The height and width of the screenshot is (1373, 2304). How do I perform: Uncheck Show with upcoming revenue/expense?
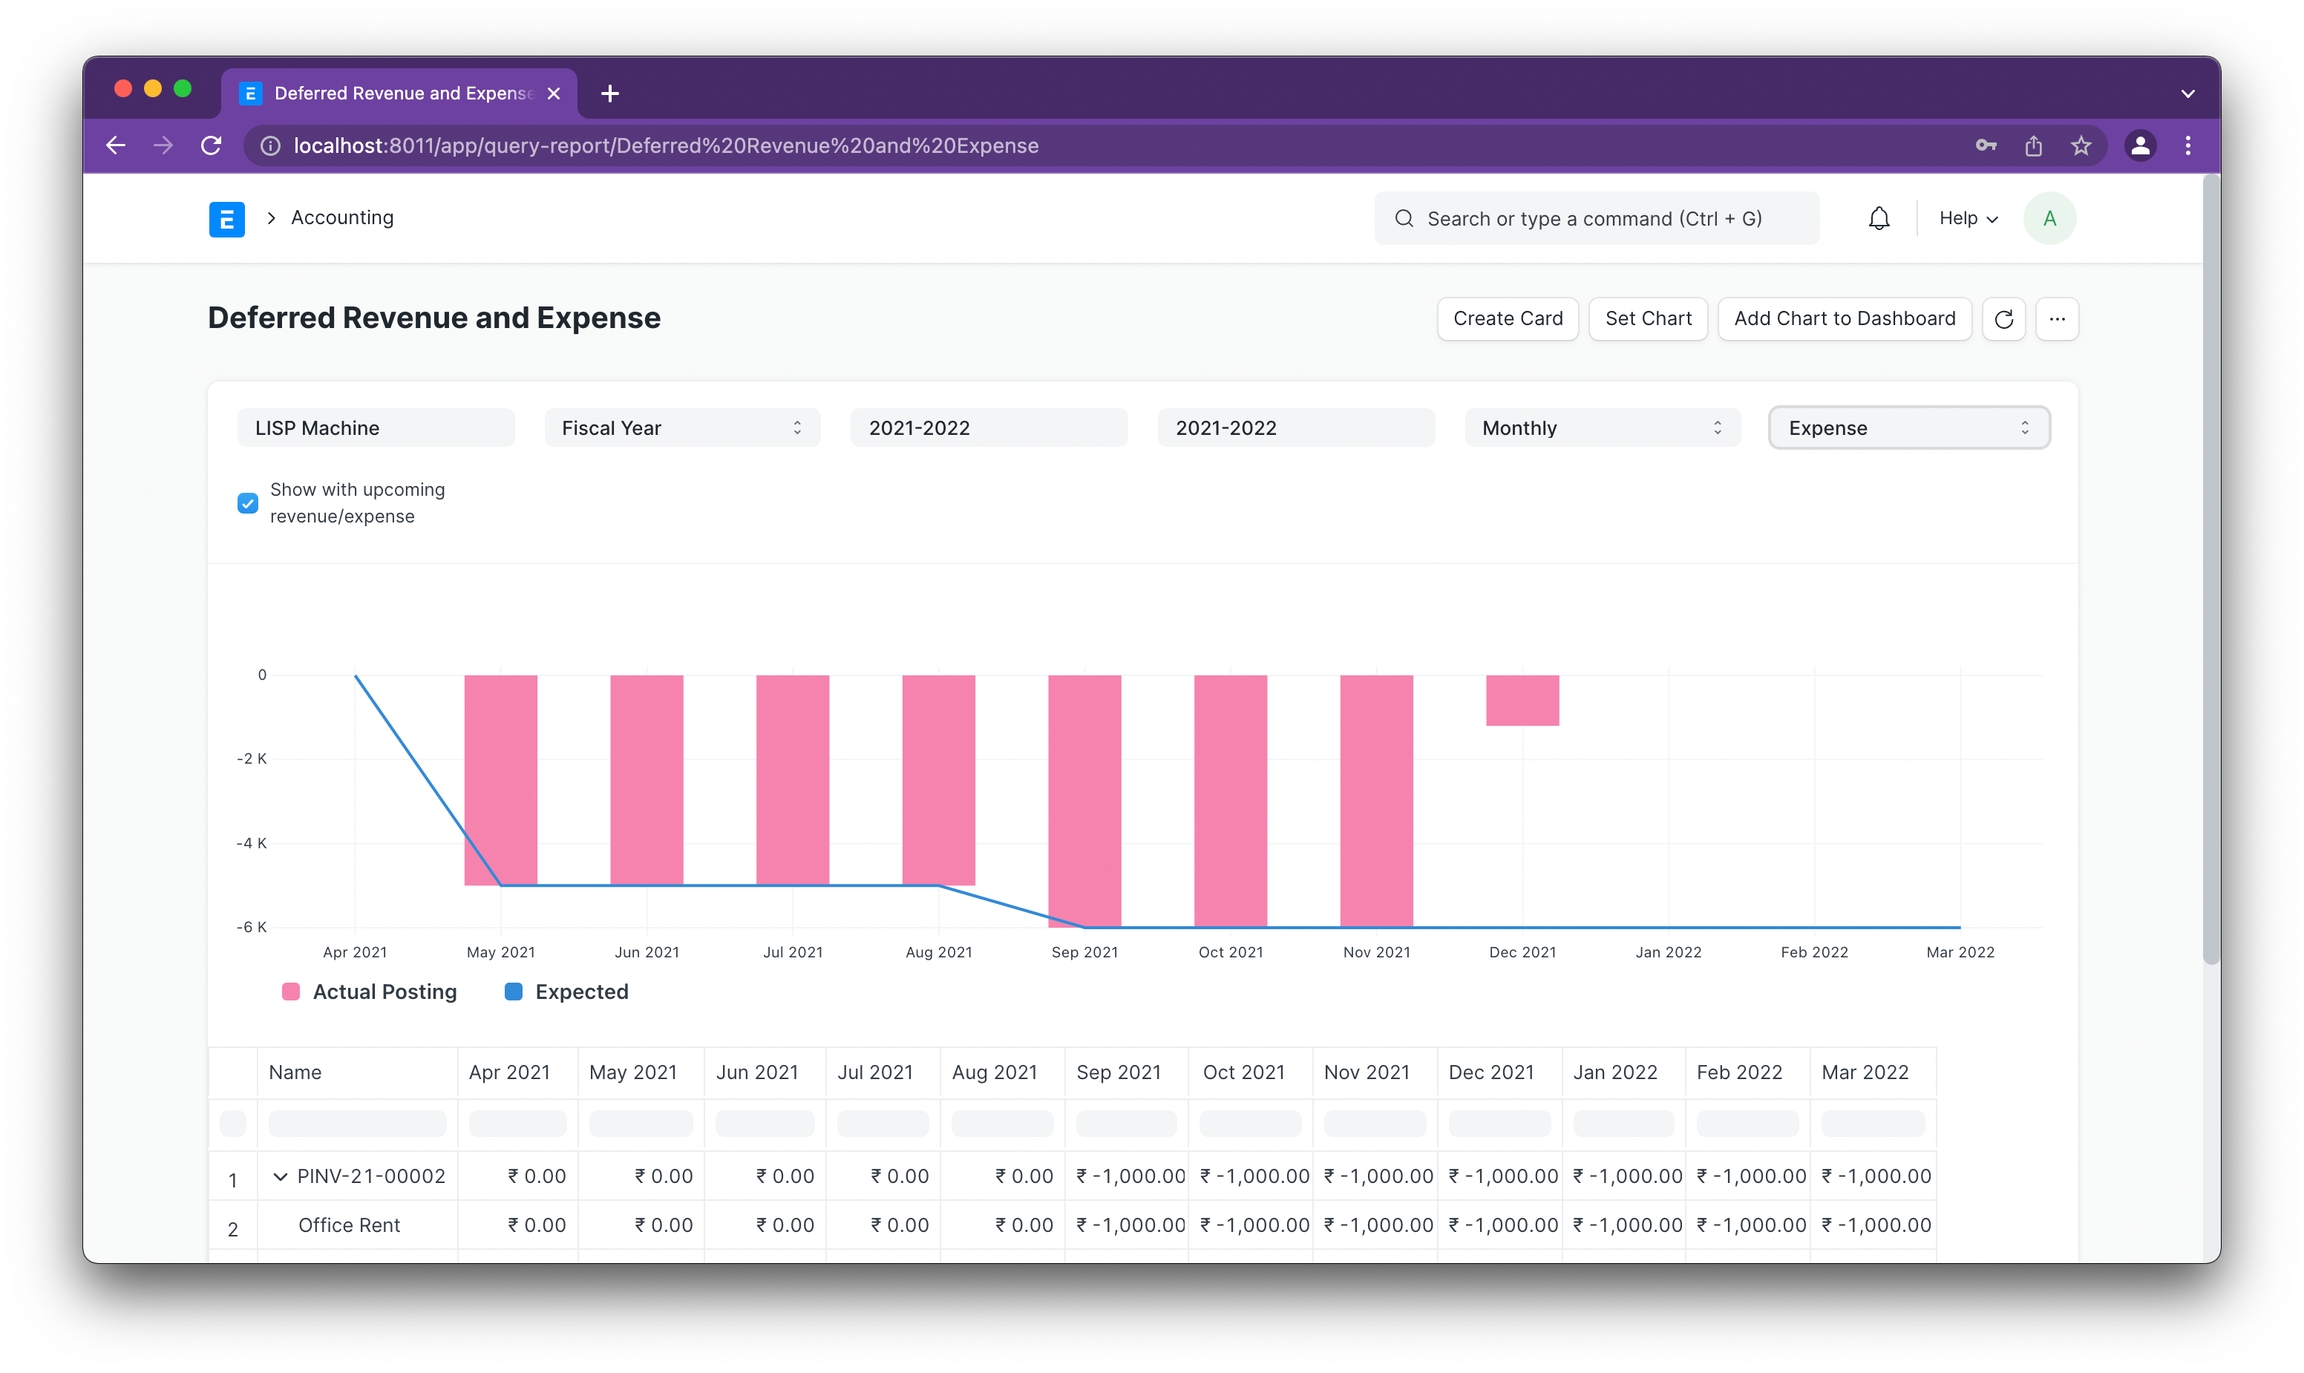coord(248,503)
